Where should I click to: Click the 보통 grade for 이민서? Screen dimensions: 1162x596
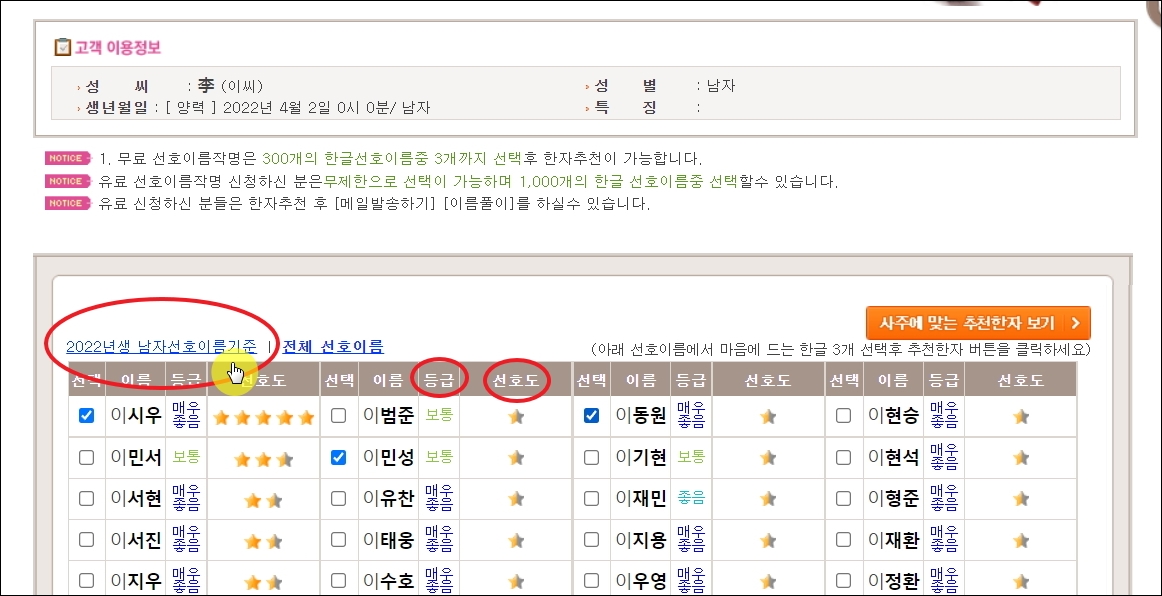point(186,457)
